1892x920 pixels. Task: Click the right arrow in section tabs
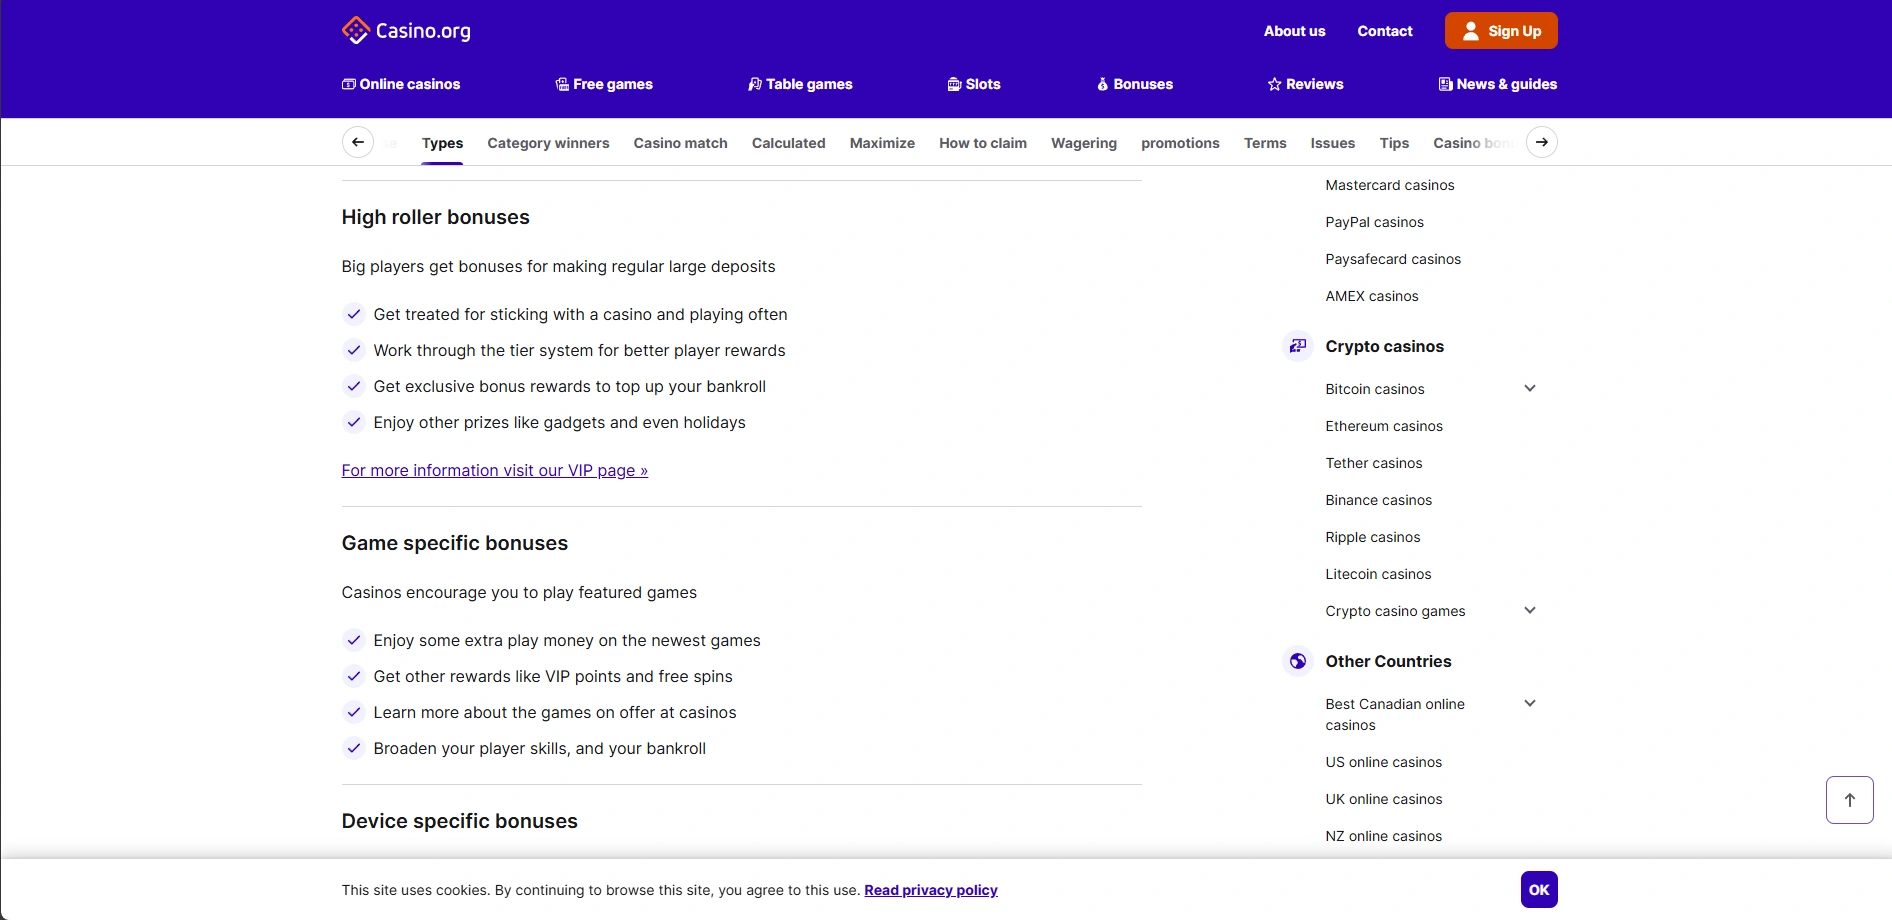pyautogui.click(x=1542, y=142)
